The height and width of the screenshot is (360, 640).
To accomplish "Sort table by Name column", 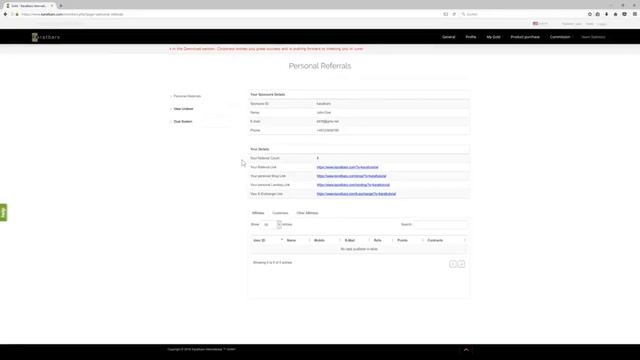I will pyautogui.click(x=298, y=240).
